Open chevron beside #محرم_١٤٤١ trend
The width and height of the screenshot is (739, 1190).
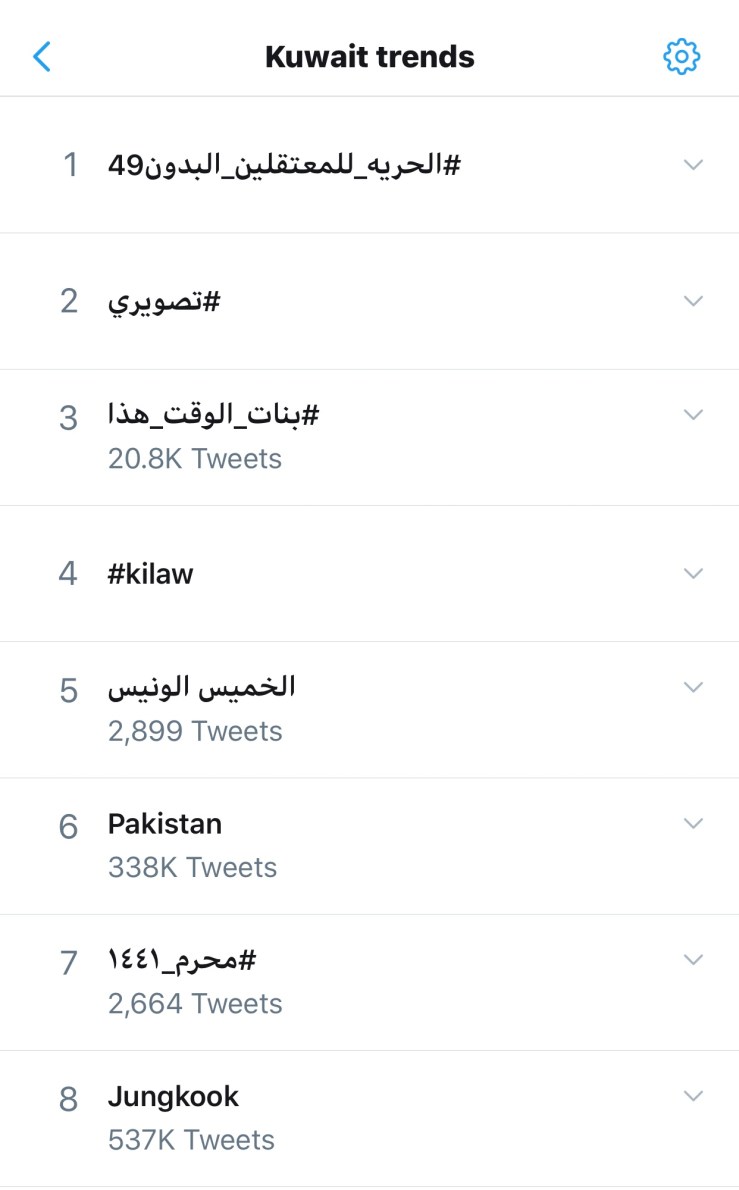click(x=693, y=959)
